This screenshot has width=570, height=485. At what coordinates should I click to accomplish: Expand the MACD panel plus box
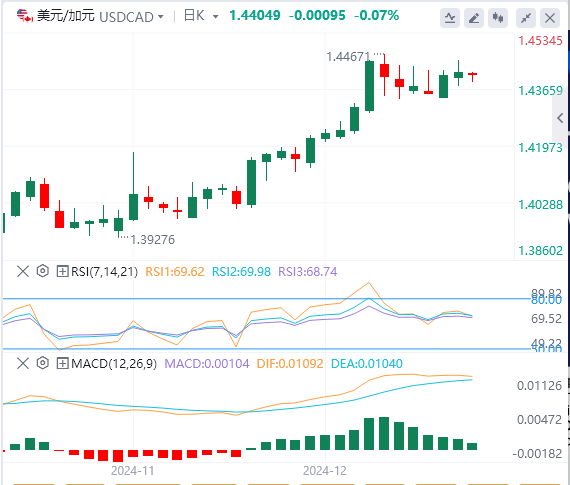click(63, 363)
